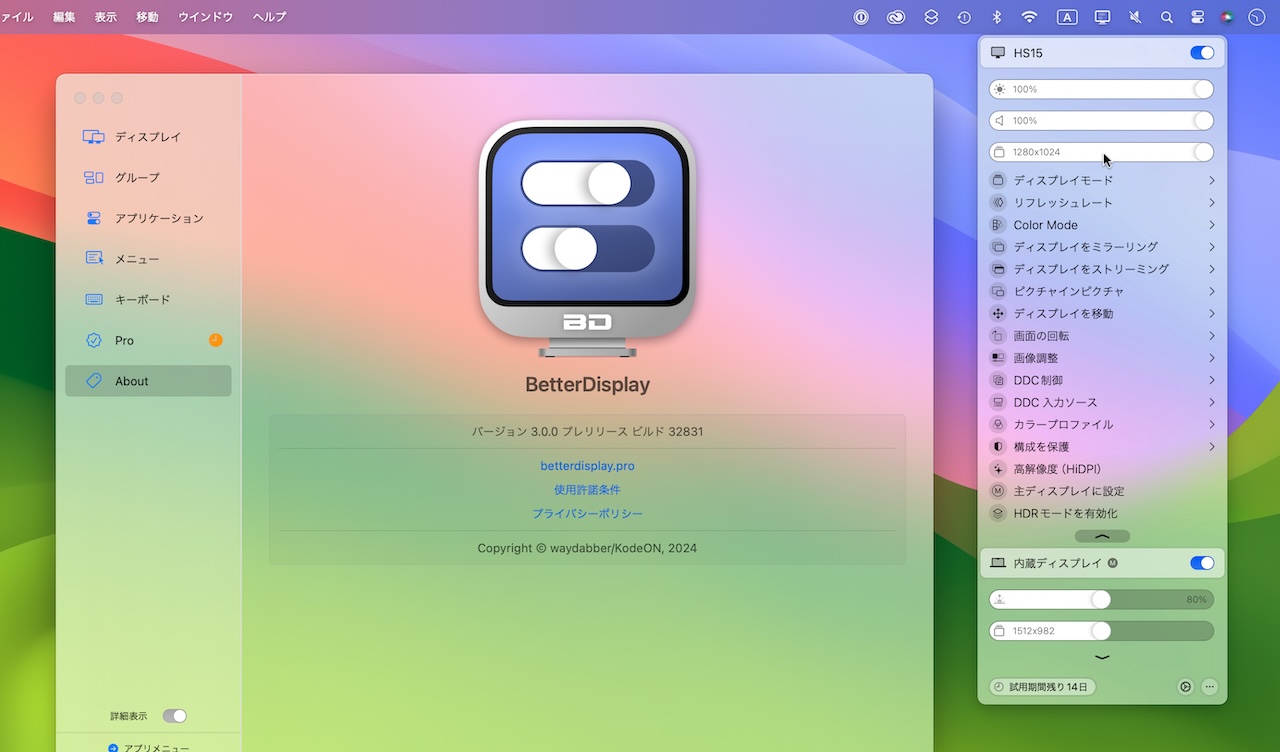
Task: Click the 内蔵ディスプレイ 80% brightness slider
Action: pos(1101,600)
